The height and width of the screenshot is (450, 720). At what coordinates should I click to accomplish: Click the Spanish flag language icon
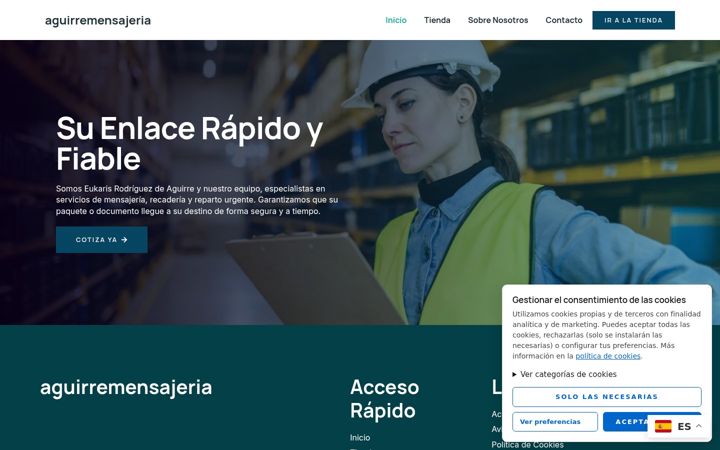663,427
